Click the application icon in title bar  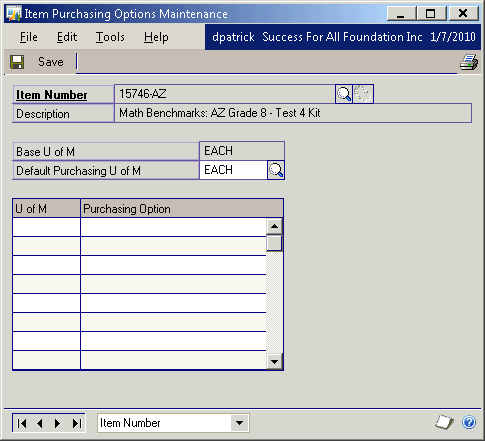14,14
